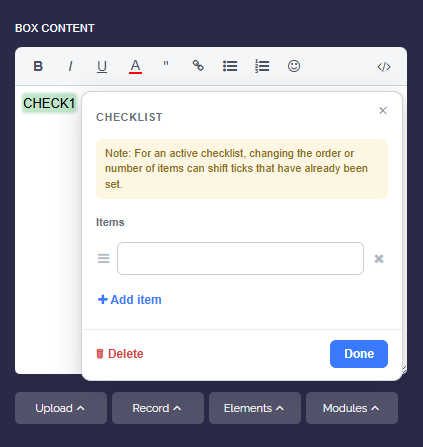Open the text color picker
Viewport: 423px width, 447px height.
pyautogui.click(x=135, y=66)
